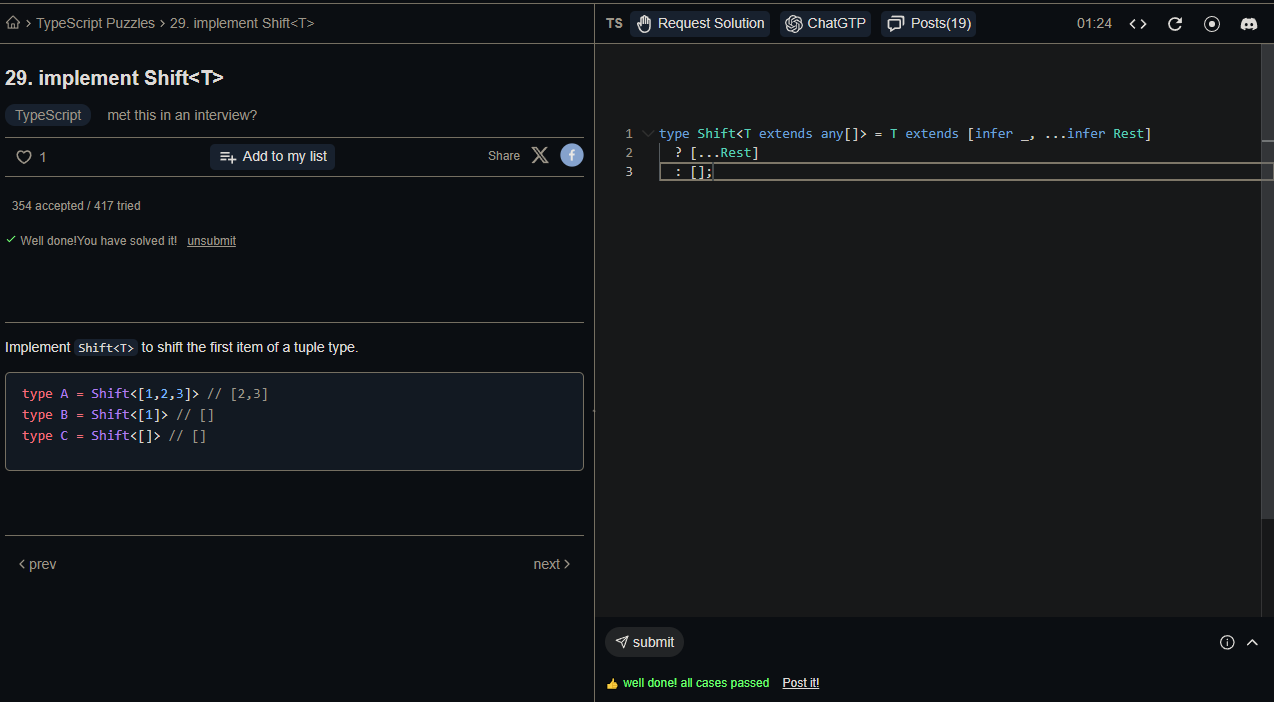This screenshot has height=702, width=1274.
Task: Open TypeScript Puzzles breadcrumb
Action: pyautogui.click(x=95, y=23)
